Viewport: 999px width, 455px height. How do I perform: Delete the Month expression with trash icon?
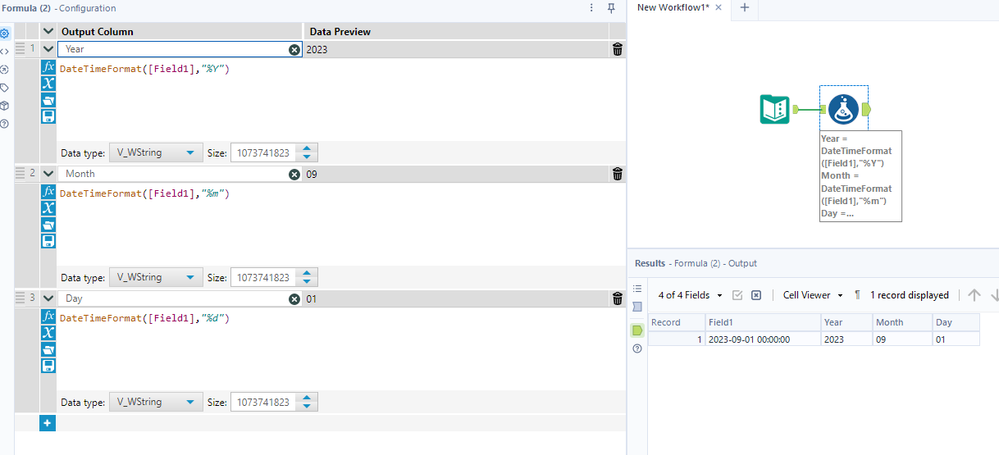click(x=617, y=173)
